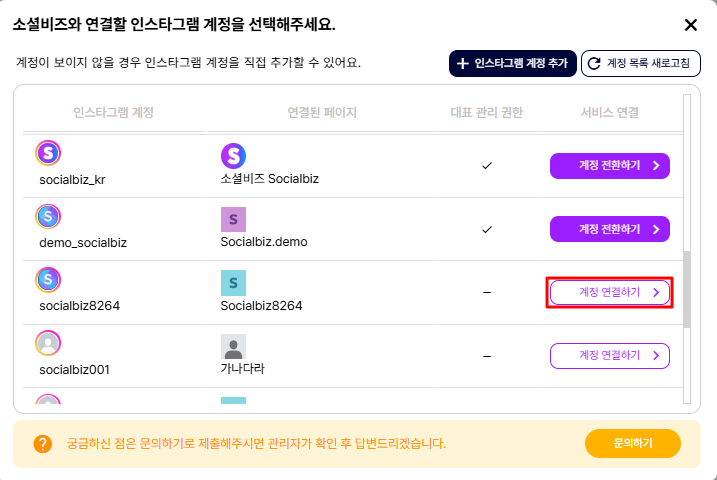Click the 인스타그램 계정 column header
717x480 pixels.
click(x=113, y=112)
